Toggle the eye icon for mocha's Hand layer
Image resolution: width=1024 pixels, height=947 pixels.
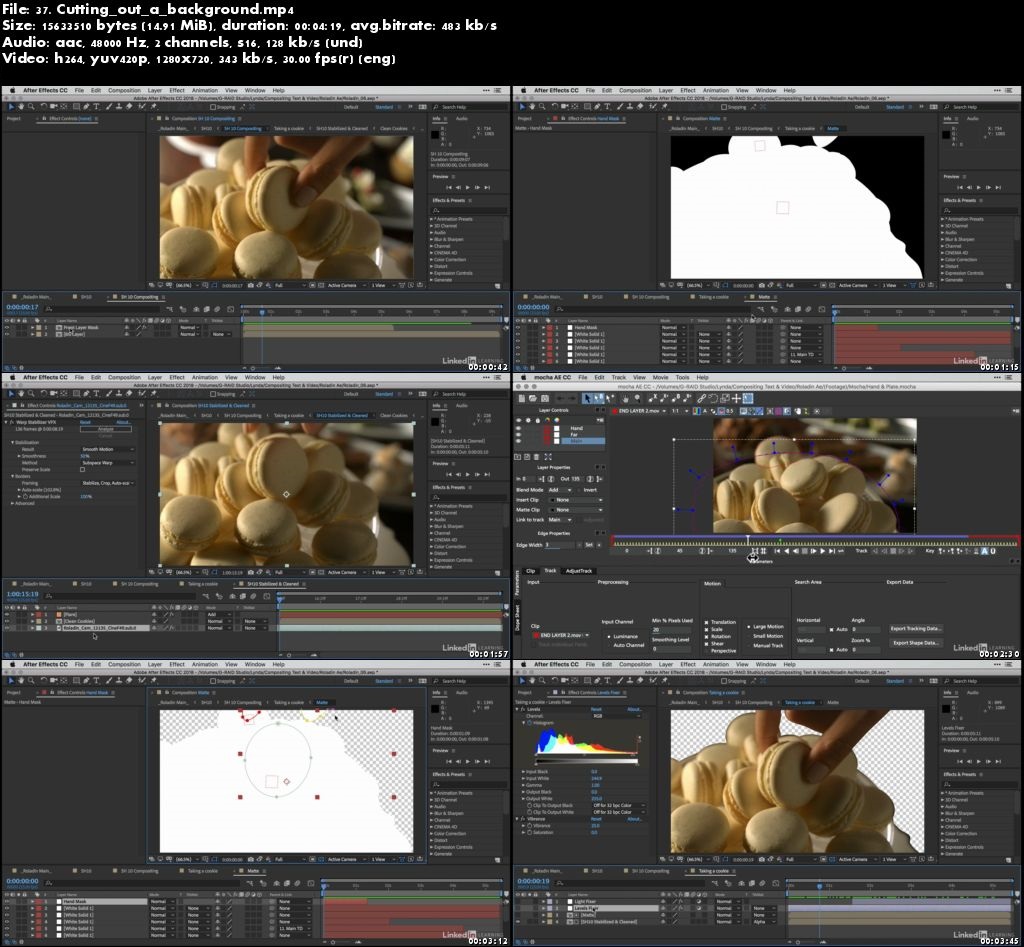click(518, 428)
